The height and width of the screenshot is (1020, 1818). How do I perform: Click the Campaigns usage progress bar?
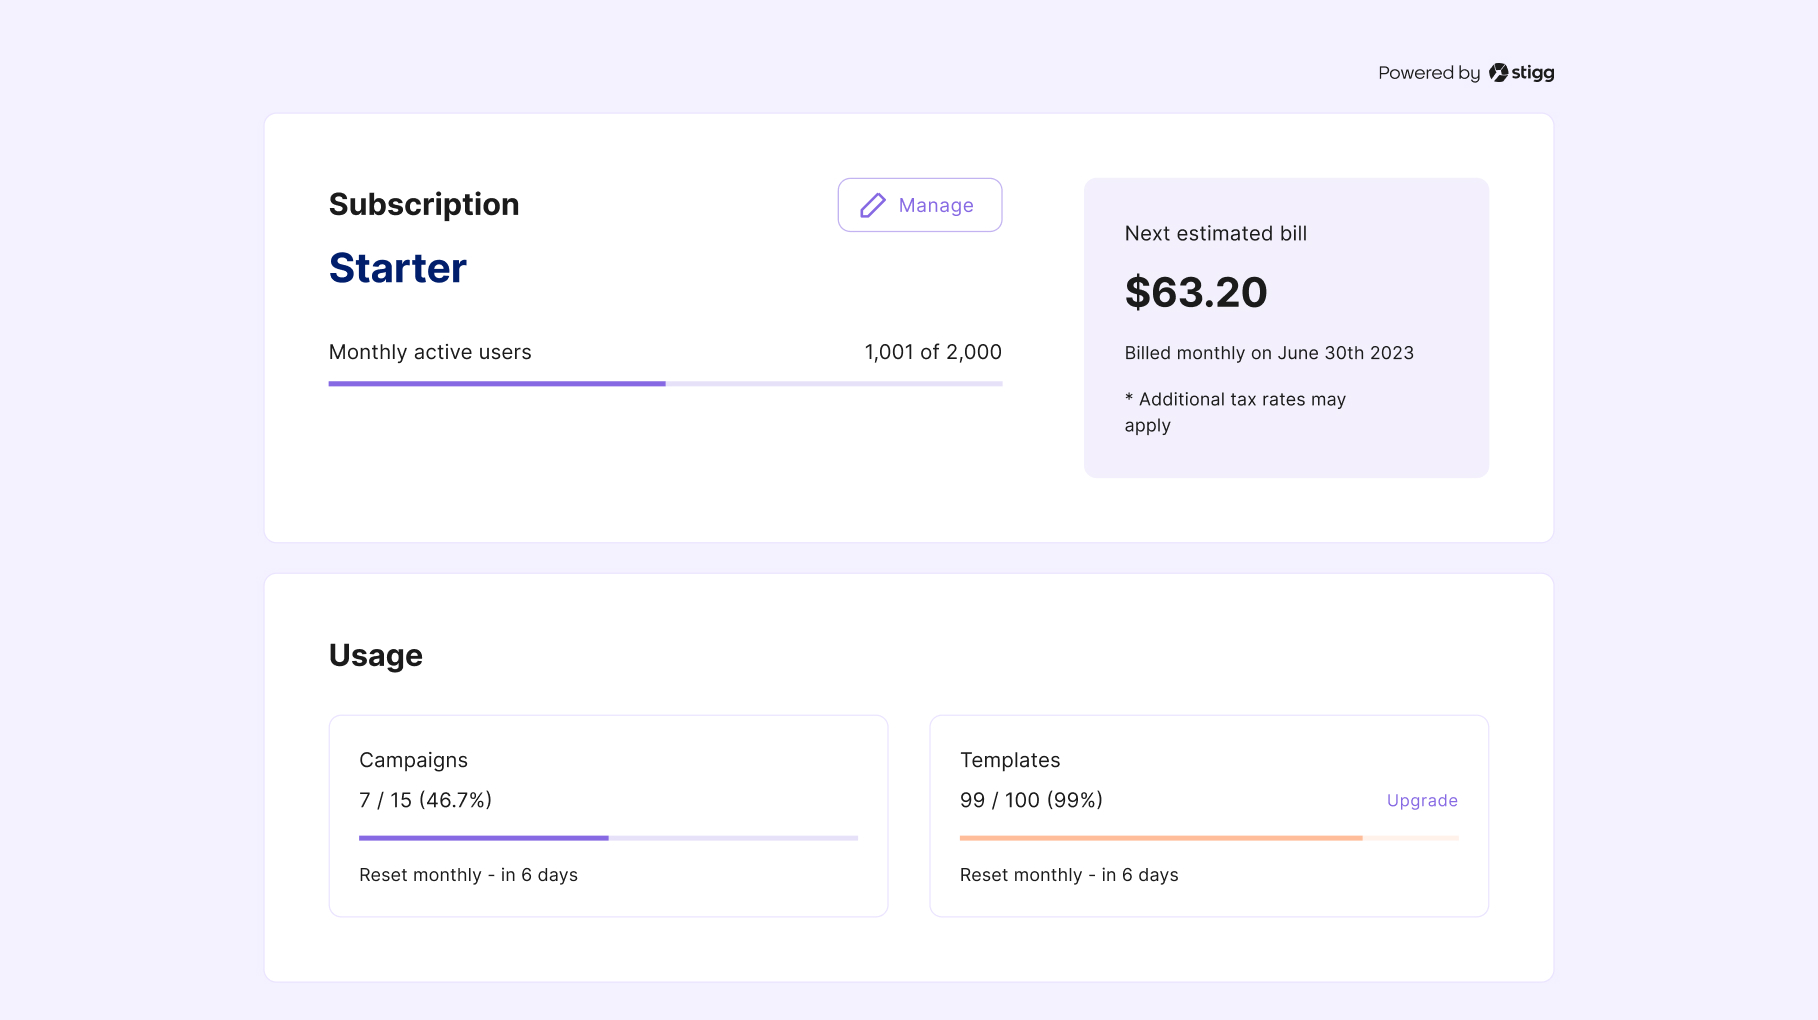click(607, 837)
